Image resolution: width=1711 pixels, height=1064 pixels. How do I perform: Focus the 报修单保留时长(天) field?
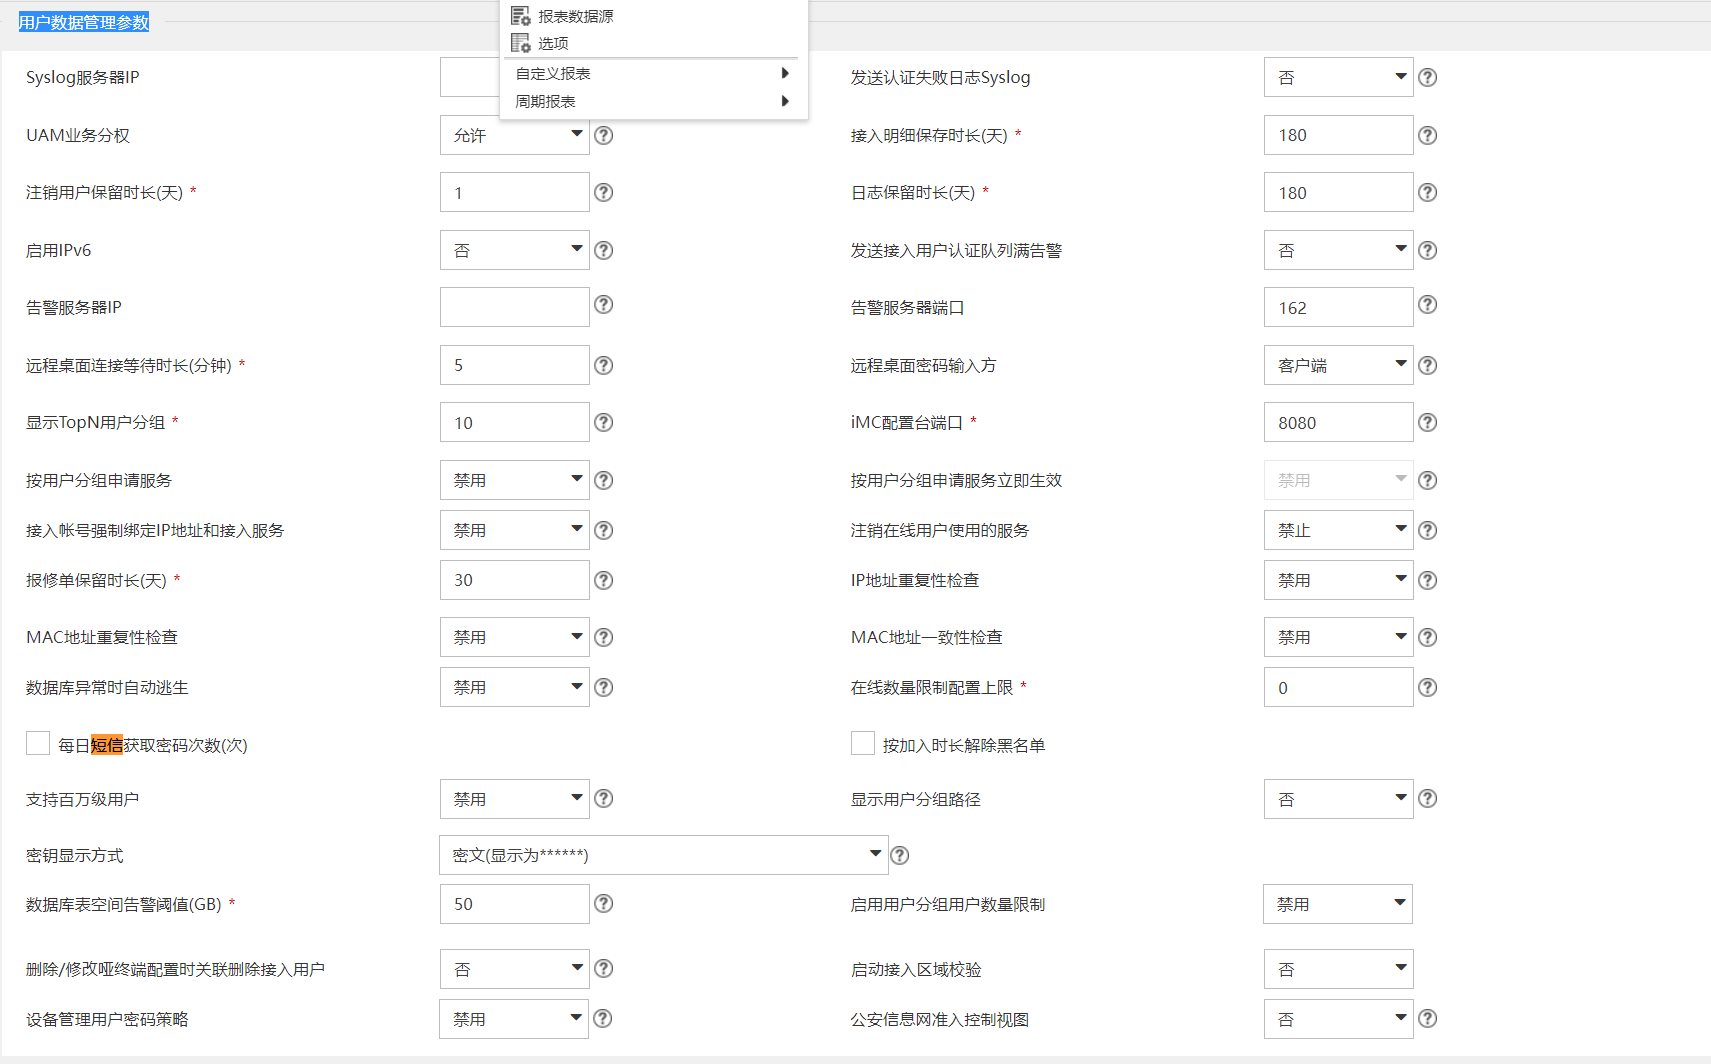(514, 580)
